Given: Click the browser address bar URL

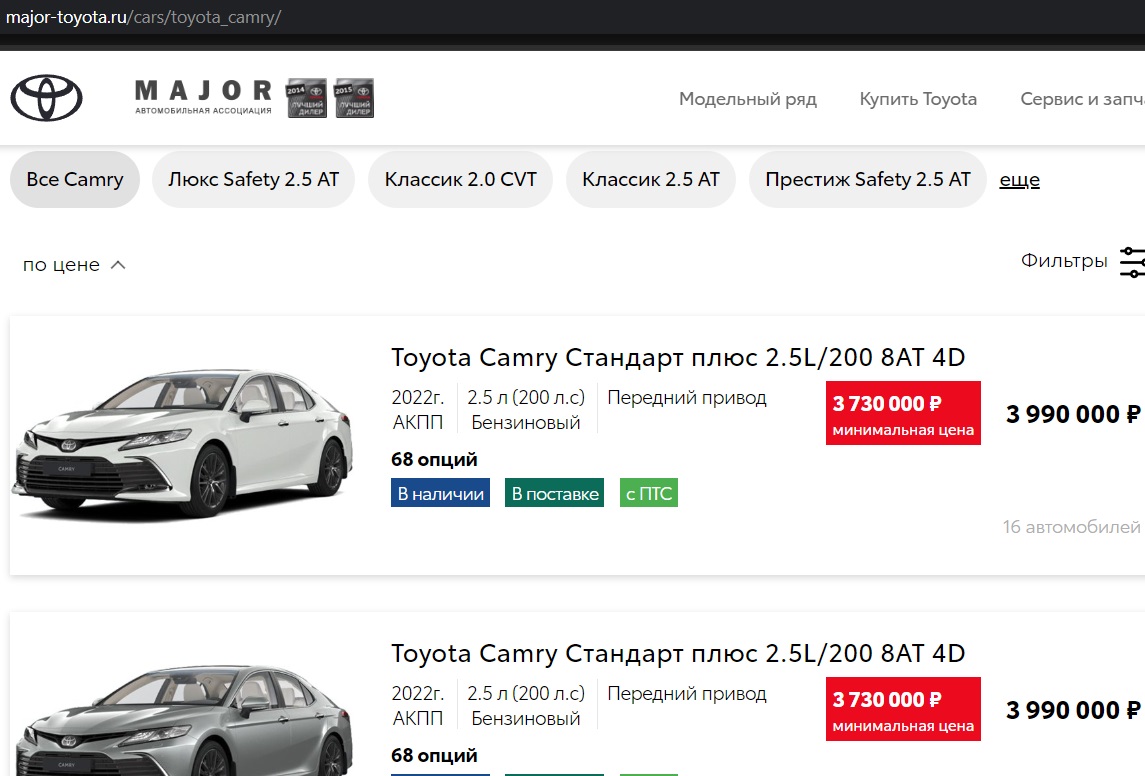Looking at the screenshot, I should [x=143, y=18].
